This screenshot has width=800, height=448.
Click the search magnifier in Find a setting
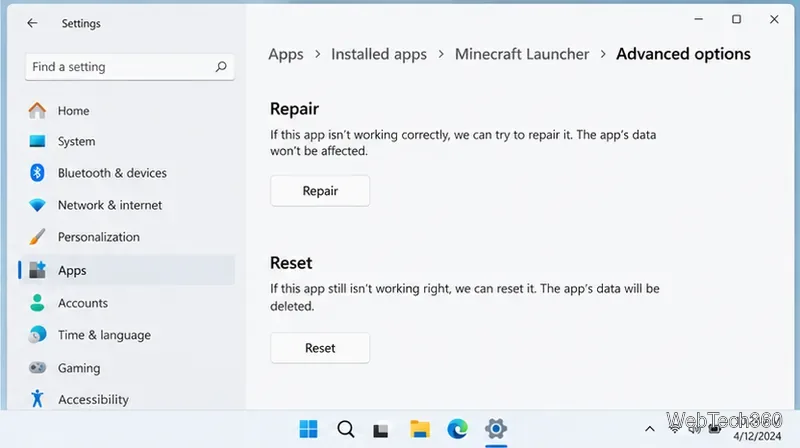click(x=221, y=66)
